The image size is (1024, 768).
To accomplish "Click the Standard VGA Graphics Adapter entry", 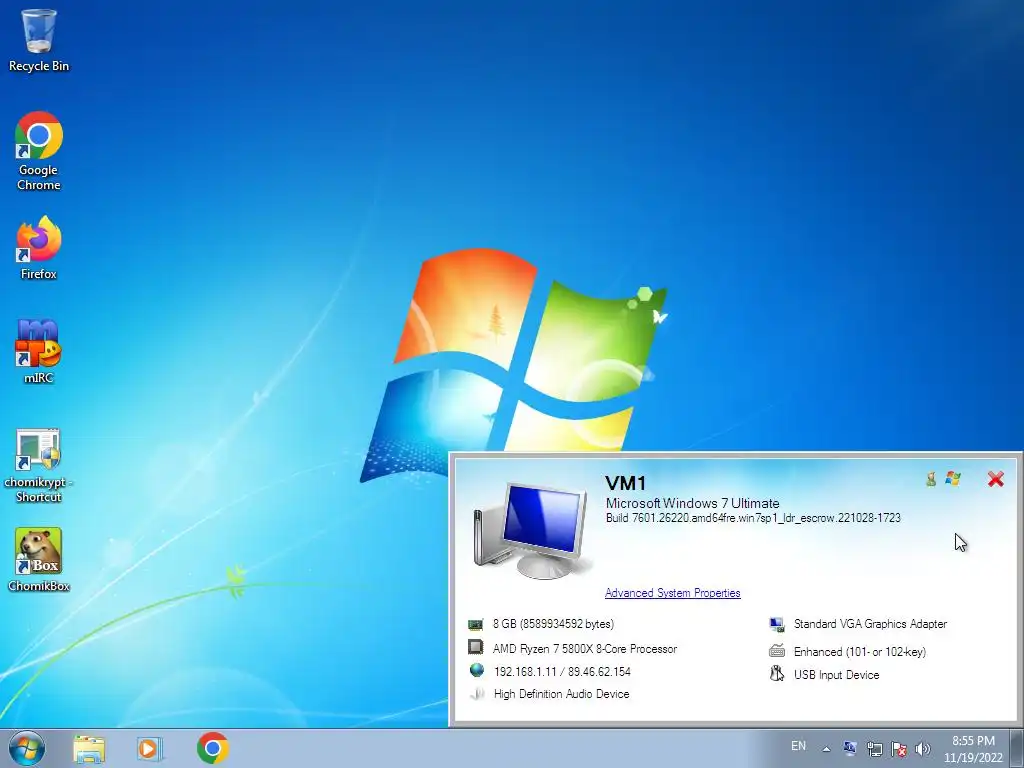I will [871, 624].
